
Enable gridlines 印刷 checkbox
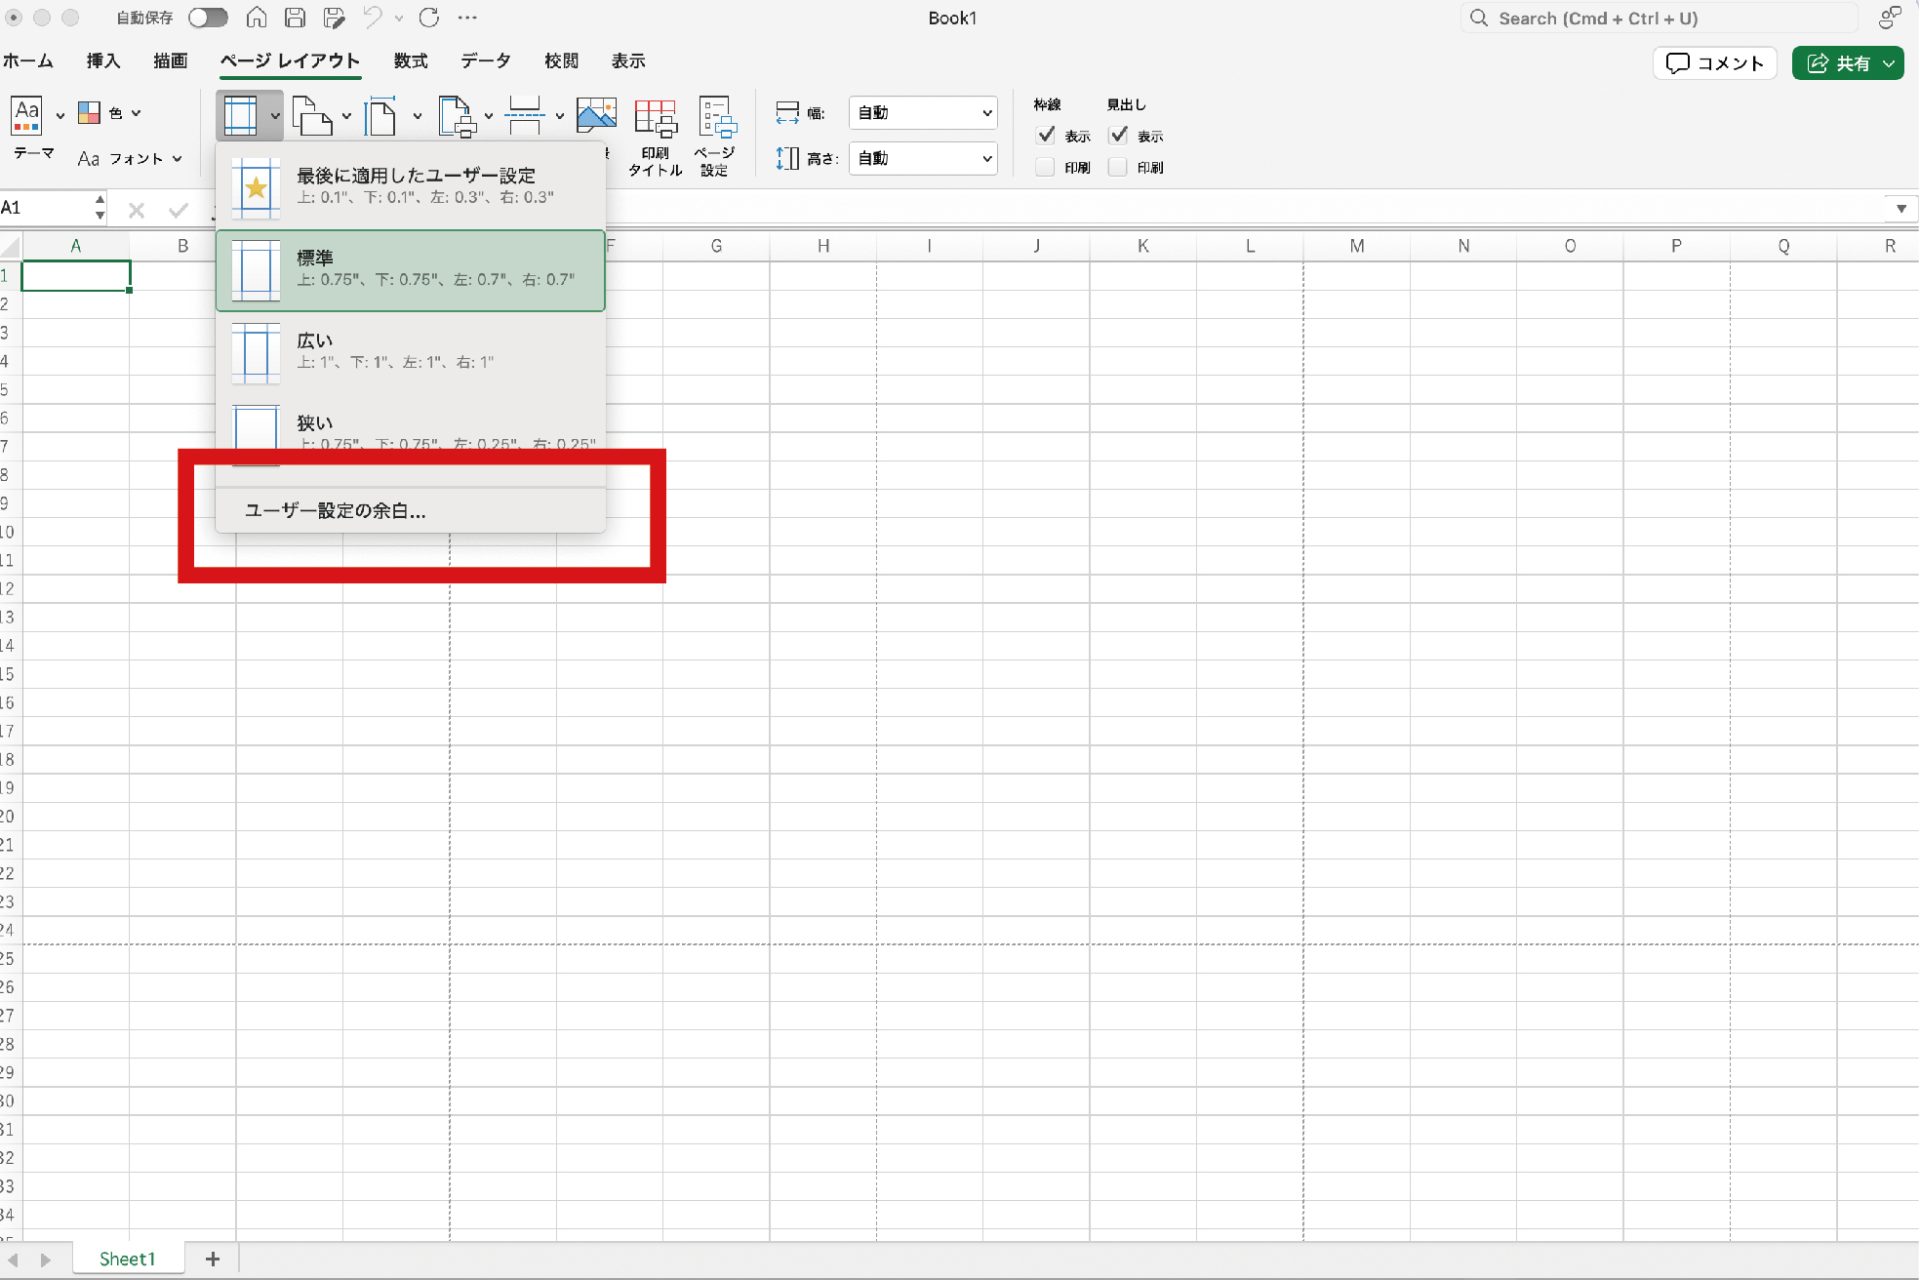(x=1046, y=167)
